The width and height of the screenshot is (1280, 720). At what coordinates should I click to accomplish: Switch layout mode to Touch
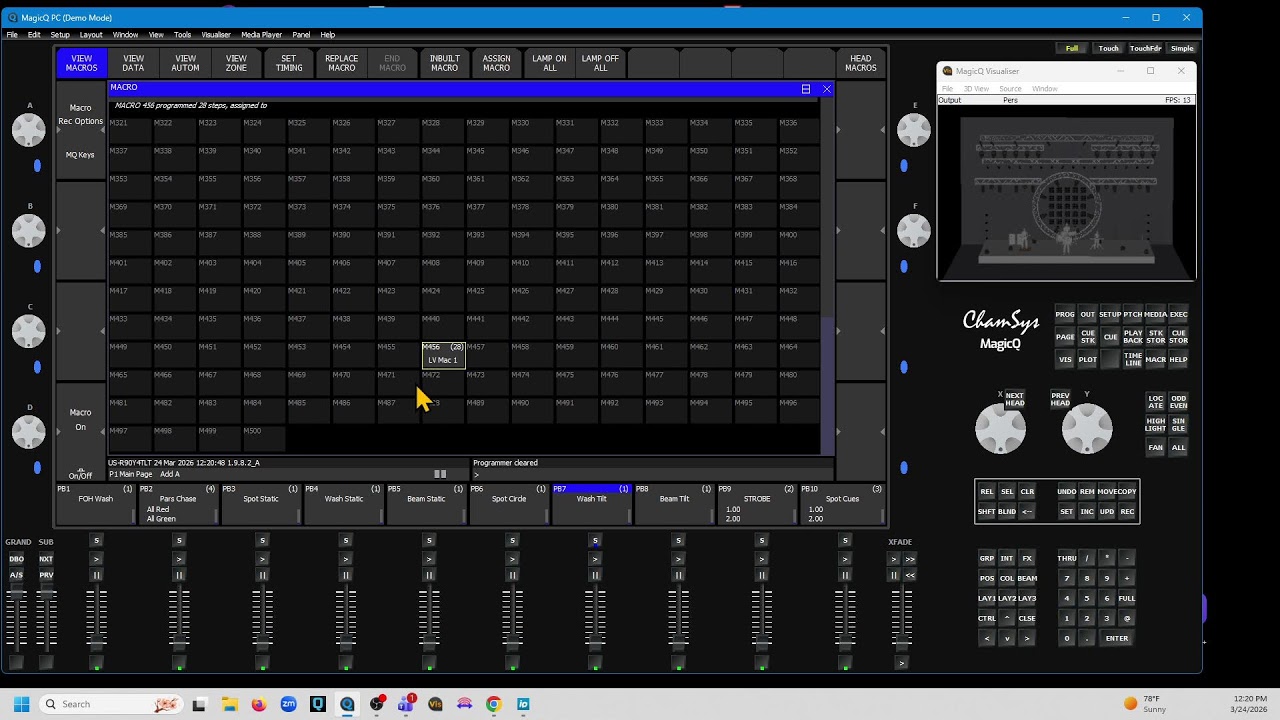tap(1108, 48)
